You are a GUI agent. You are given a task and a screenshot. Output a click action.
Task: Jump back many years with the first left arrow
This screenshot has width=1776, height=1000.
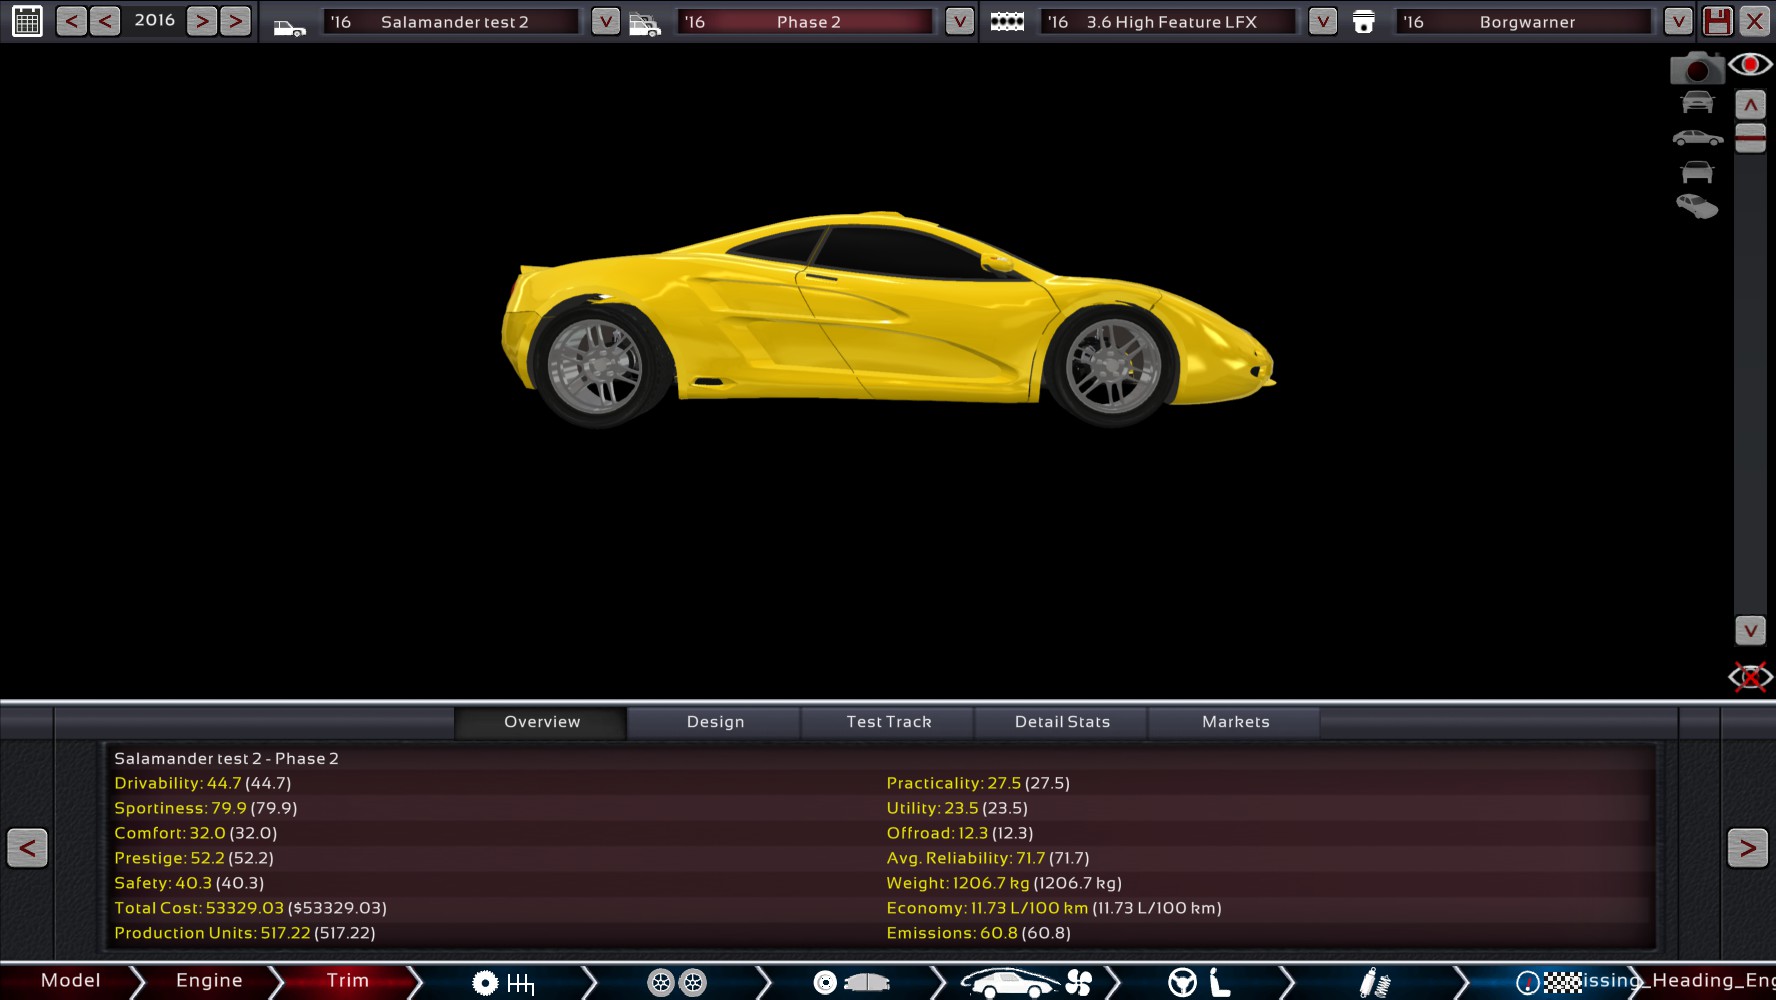(71, 21)
